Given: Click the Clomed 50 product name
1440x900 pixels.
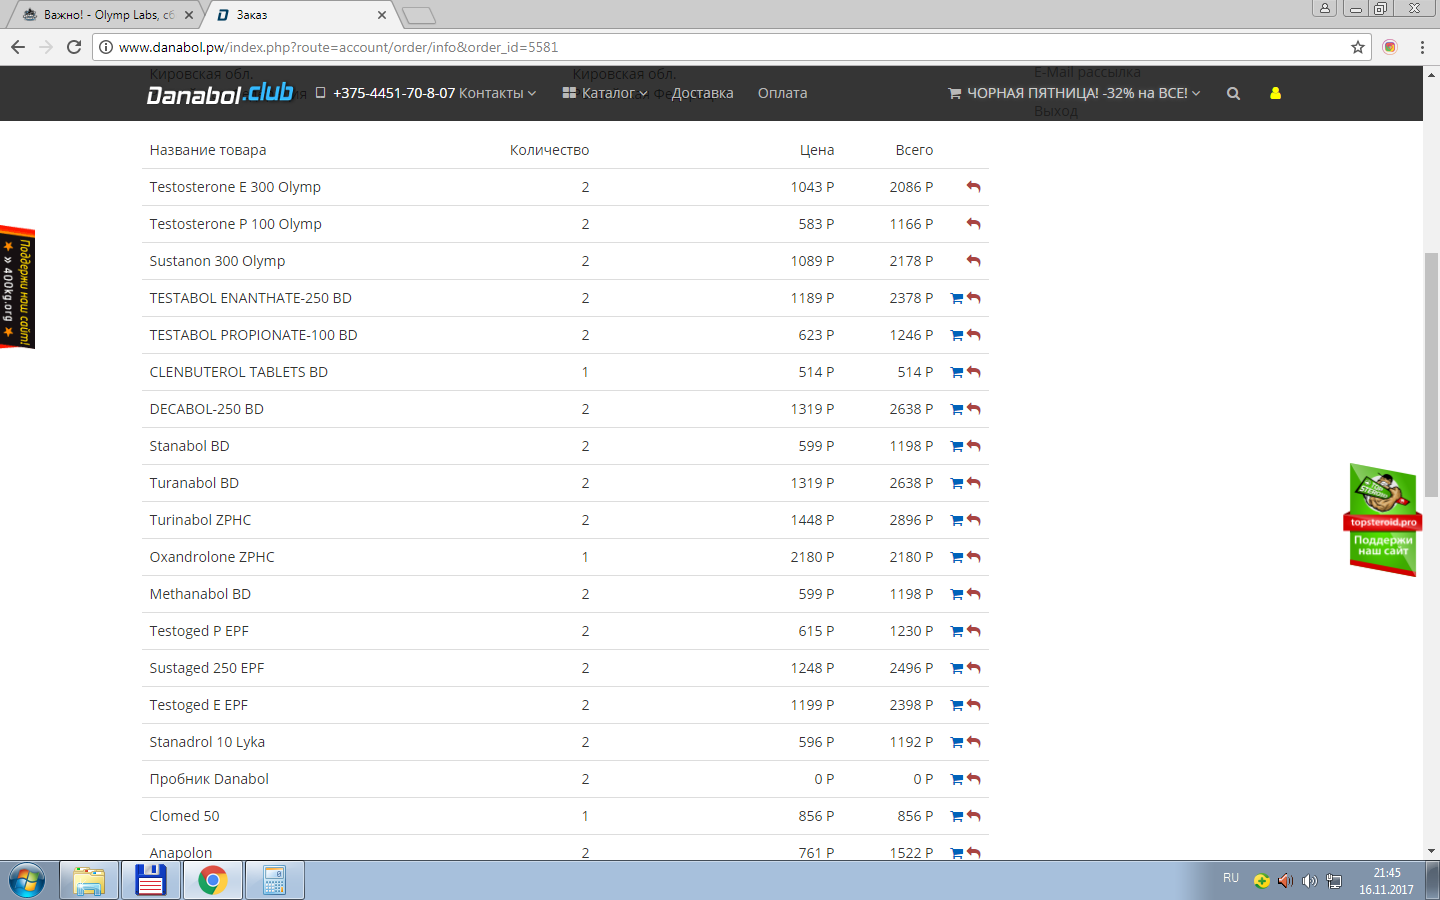Looking at the screenshot, I should tap(184, 816).
